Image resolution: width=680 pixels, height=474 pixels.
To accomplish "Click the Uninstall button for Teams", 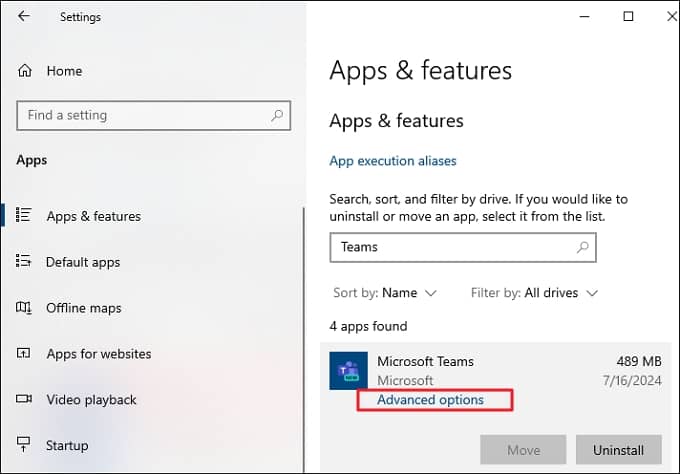I will click(618, 450).
